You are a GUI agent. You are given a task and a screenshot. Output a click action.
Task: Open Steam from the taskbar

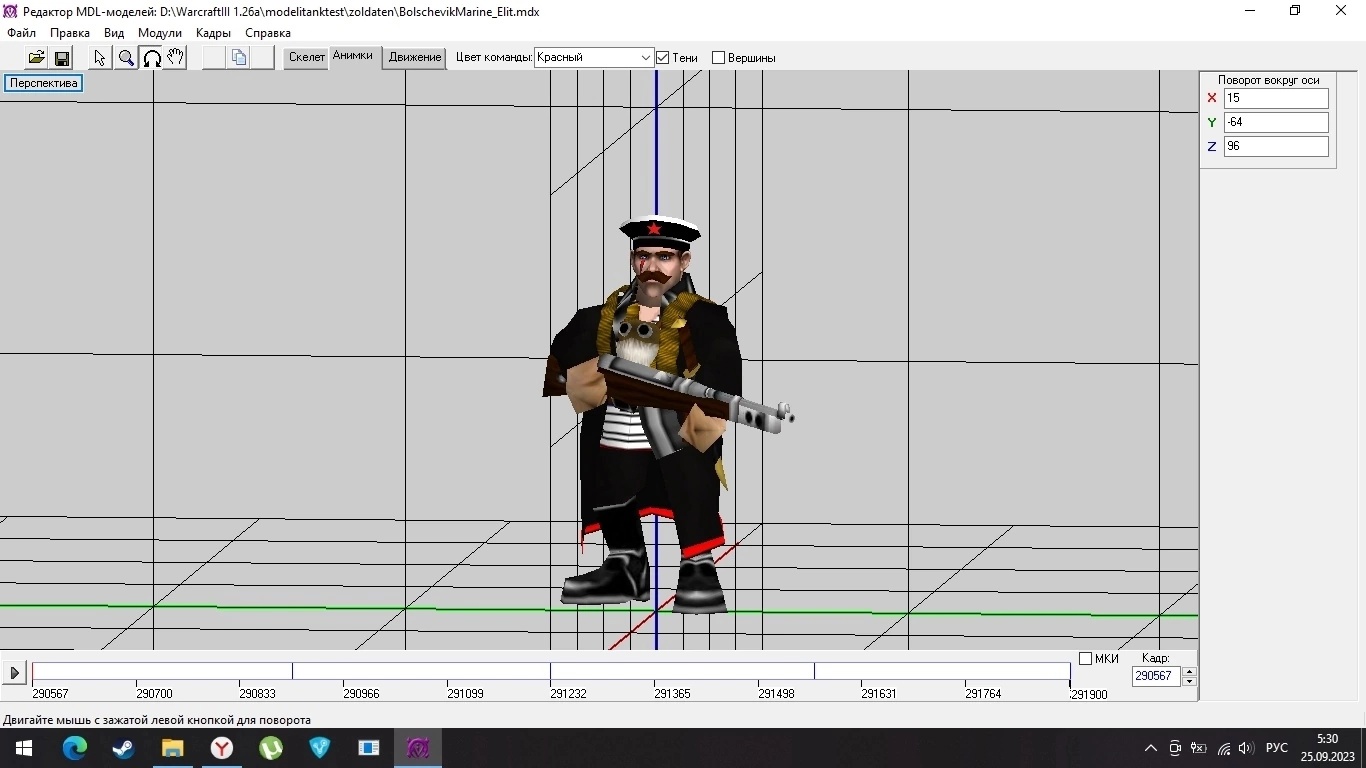coord(124,748)
